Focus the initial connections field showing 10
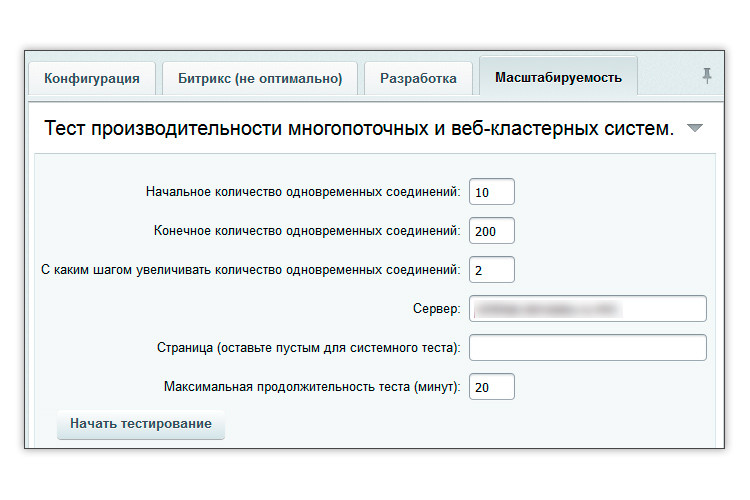750x500 pixels. pos(491,191)
